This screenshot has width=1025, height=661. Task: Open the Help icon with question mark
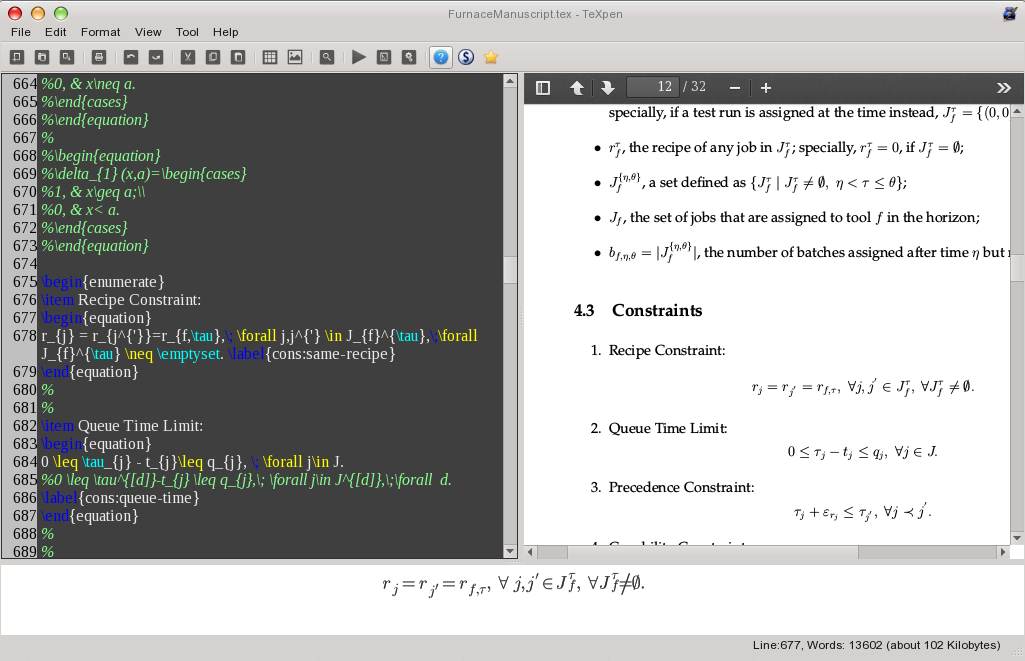tap(440, 57)
